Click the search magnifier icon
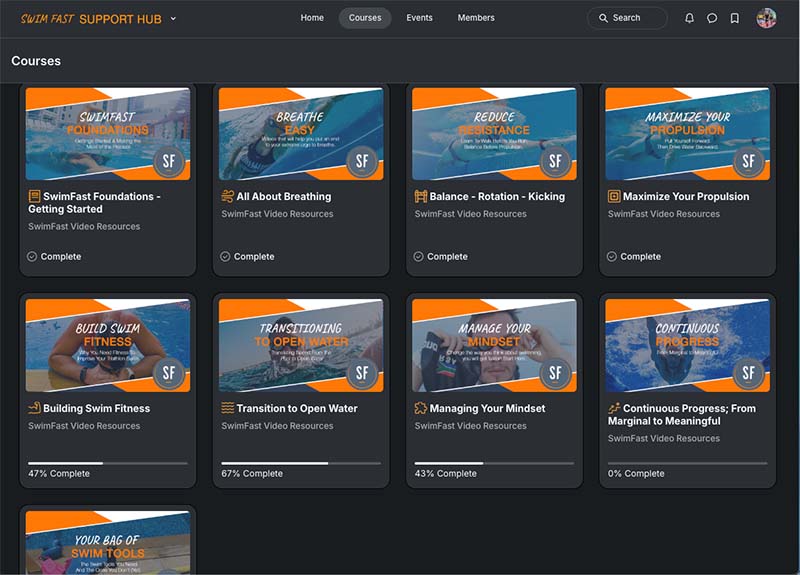Screen dimensions: 800x575 [603, 18]
